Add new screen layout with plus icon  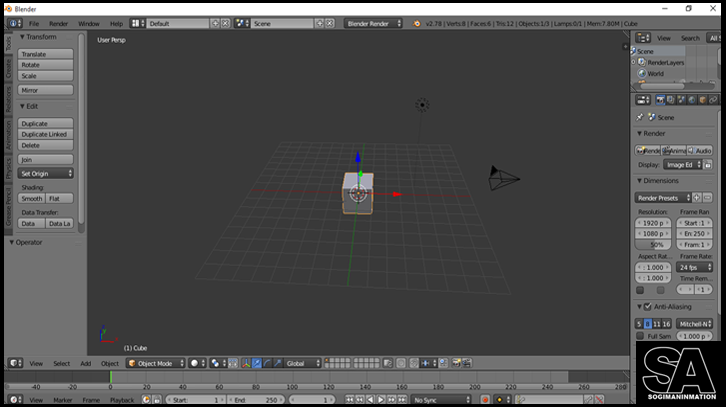[215, 23]
